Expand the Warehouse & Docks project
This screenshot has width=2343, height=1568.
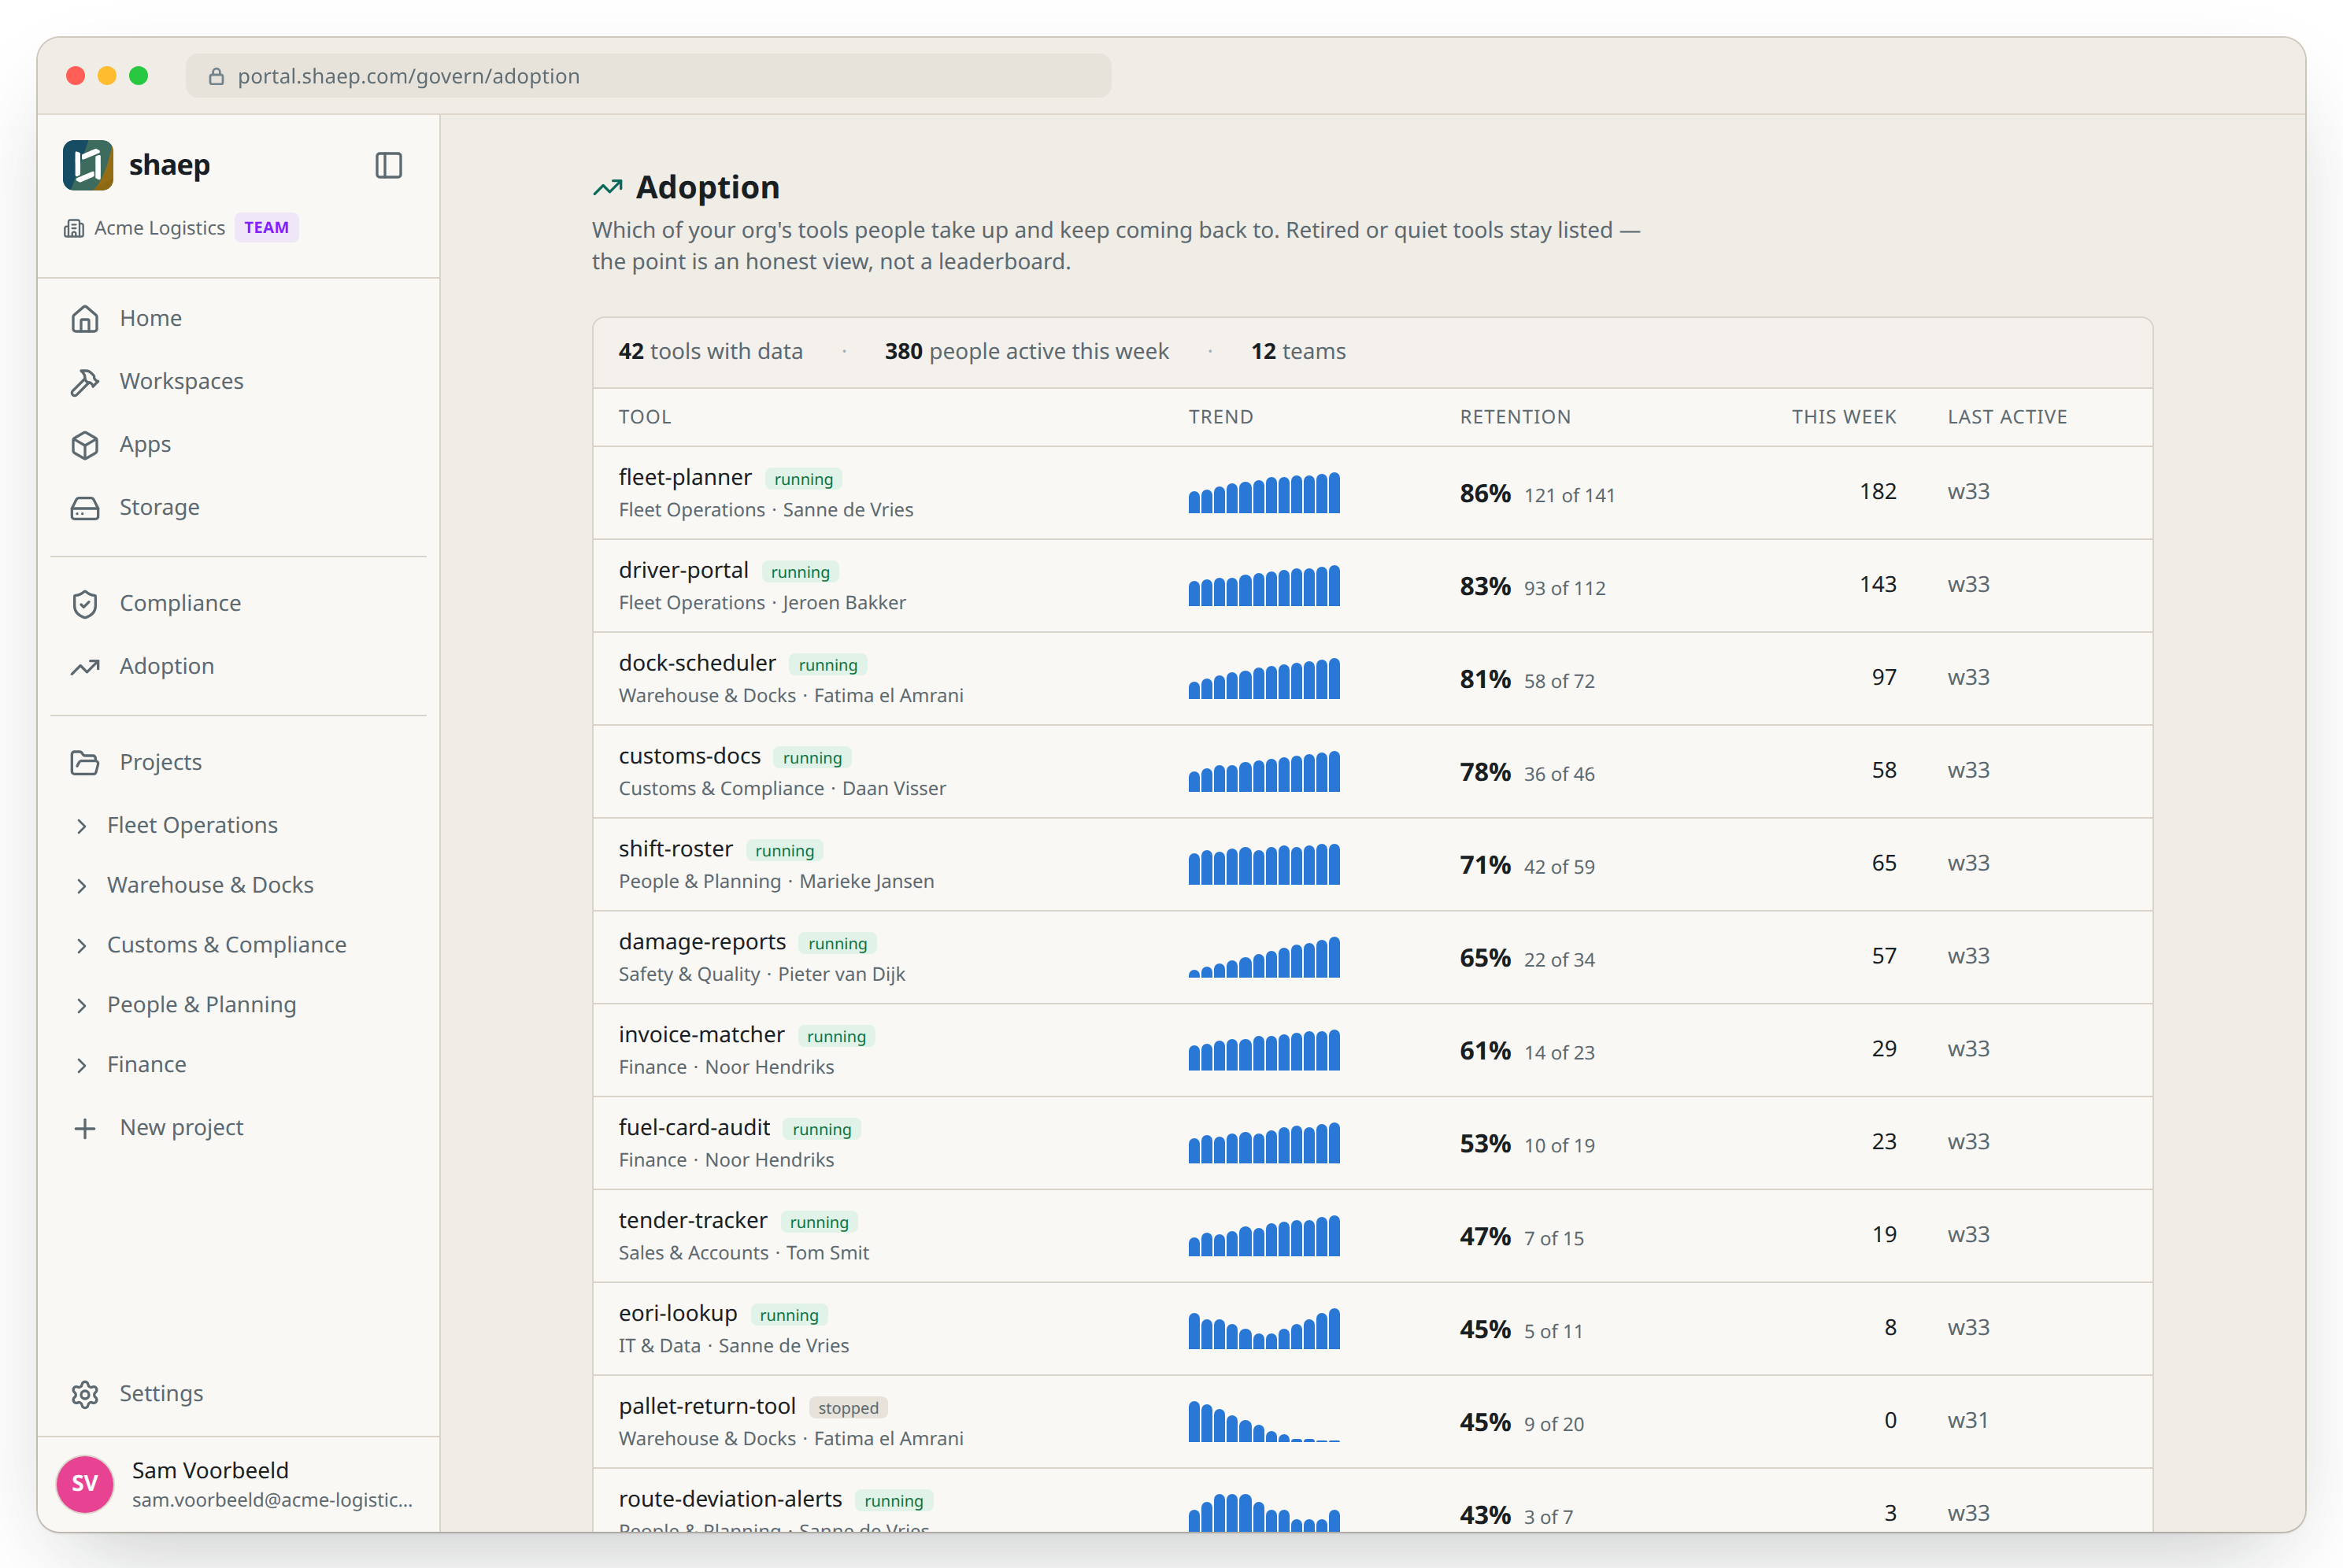(x=81, y=885)
